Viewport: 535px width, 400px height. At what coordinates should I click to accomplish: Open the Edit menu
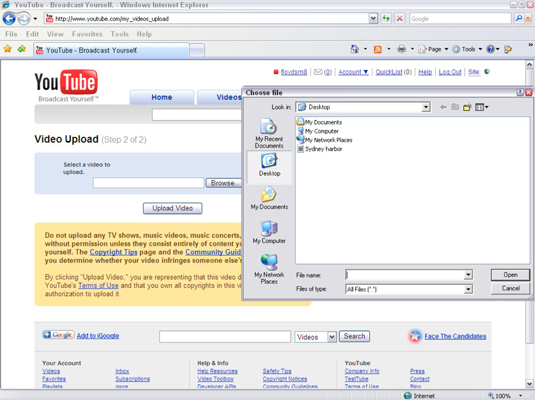tap(32, 34)
